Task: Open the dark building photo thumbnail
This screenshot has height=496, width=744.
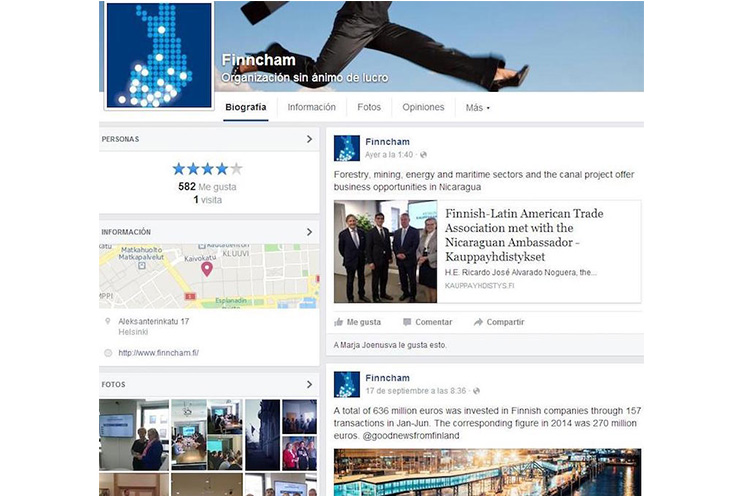Action: pyautogui.click(x=262, y=435)
